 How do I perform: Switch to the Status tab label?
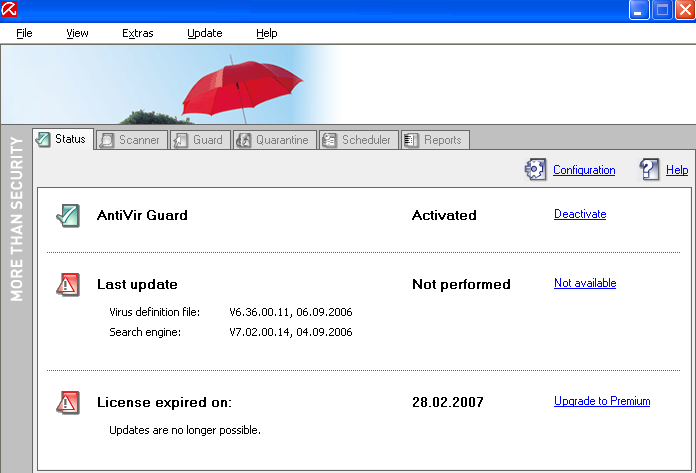coord(70,139)
